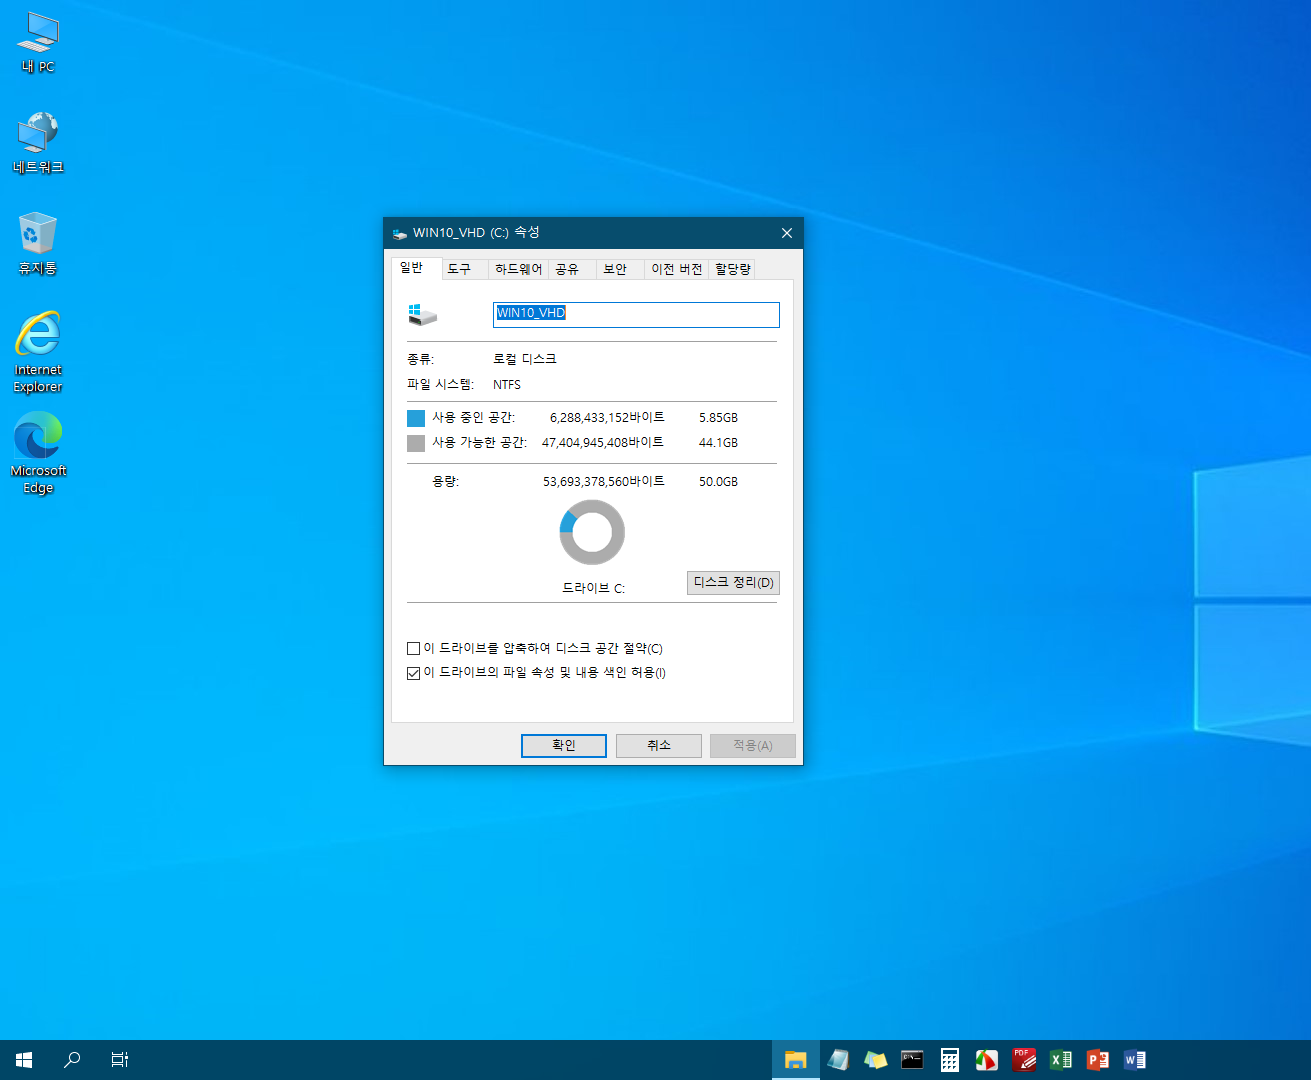Click the disk usage donut chart
The width and height of the screenshot is (1311, 1080).
click(592, 532)
